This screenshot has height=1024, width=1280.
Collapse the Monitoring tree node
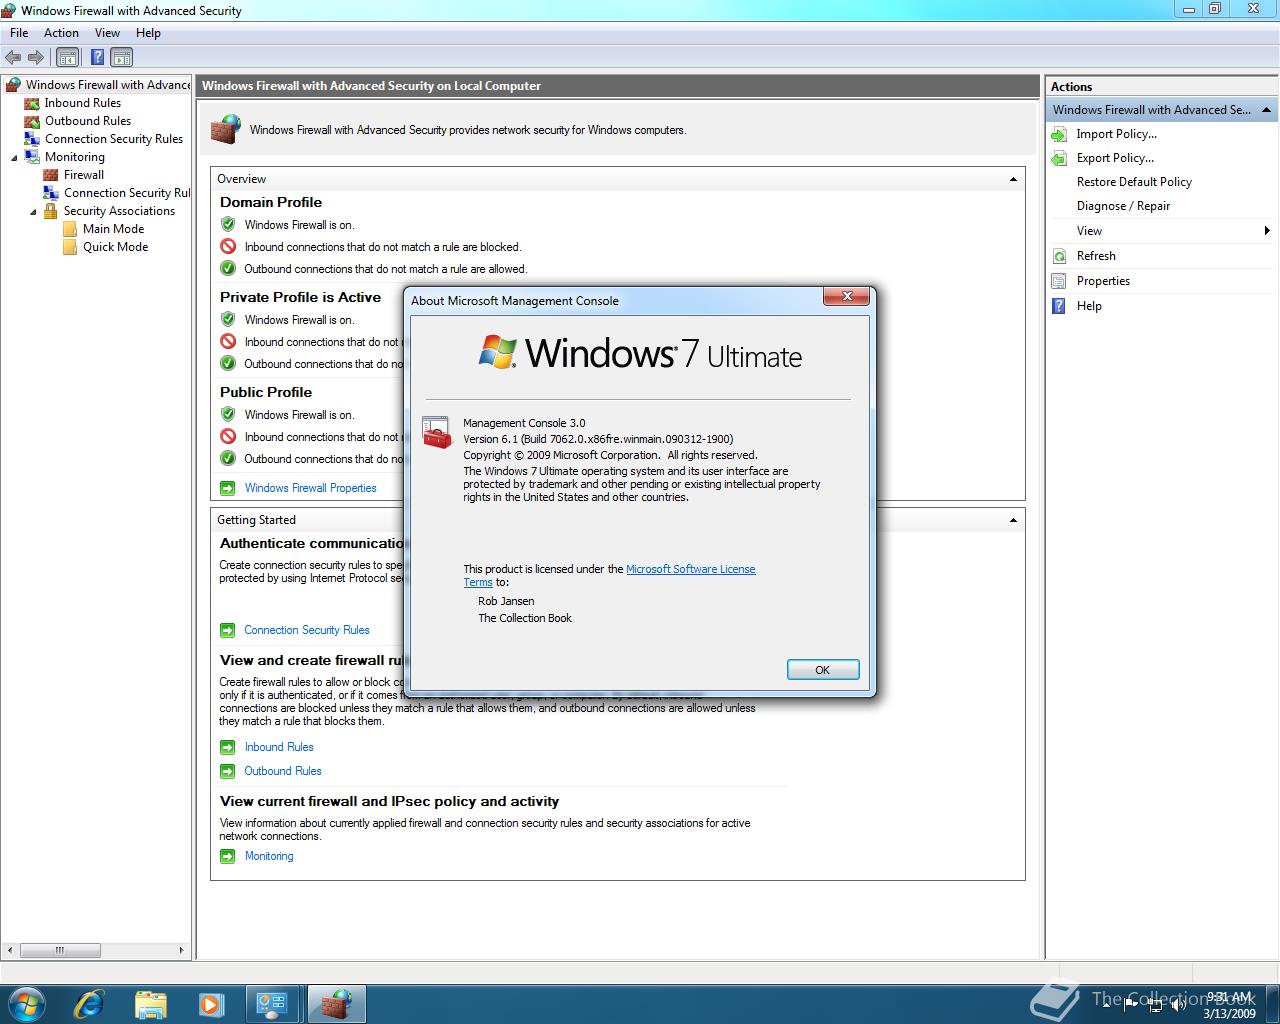[14, 157]
